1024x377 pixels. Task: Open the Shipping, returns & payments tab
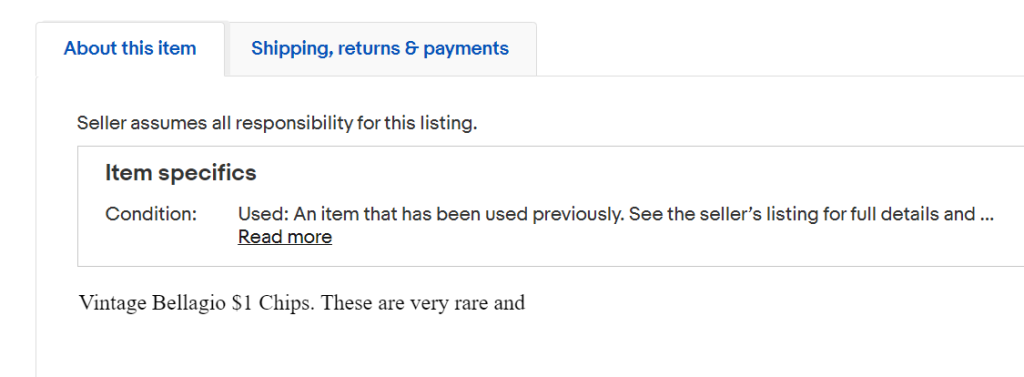pyautogui.click(x=380, y=49)
